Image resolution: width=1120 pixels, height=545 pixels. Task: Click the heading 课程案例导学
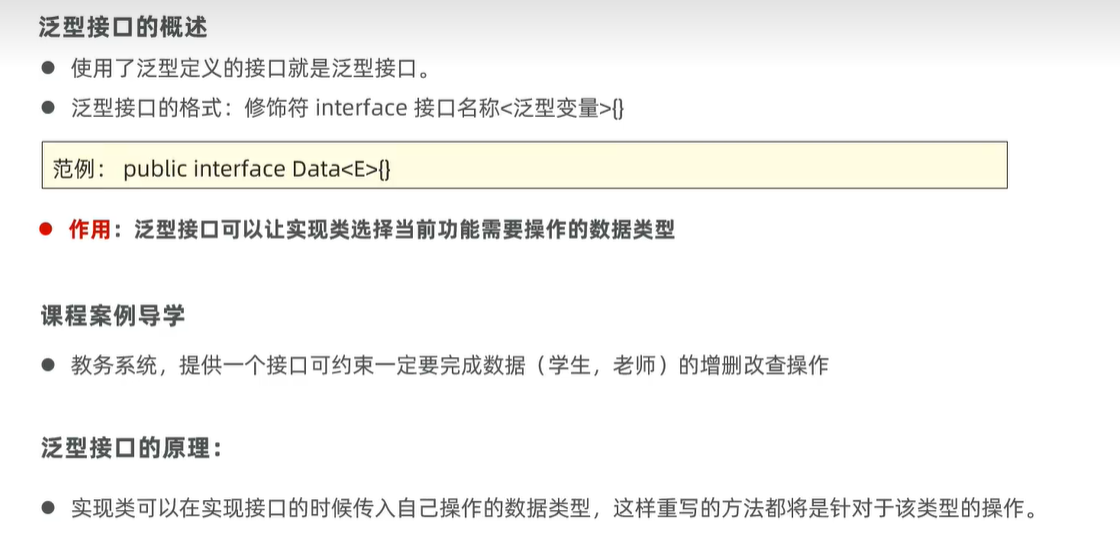coord(112,316)
